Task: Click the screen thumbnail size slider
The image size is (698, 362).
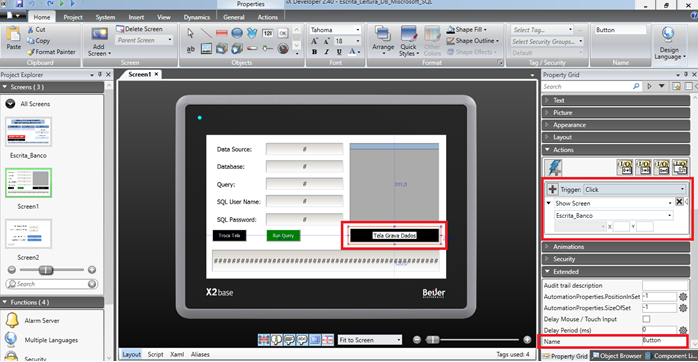Action: click(x=46, y=270)
